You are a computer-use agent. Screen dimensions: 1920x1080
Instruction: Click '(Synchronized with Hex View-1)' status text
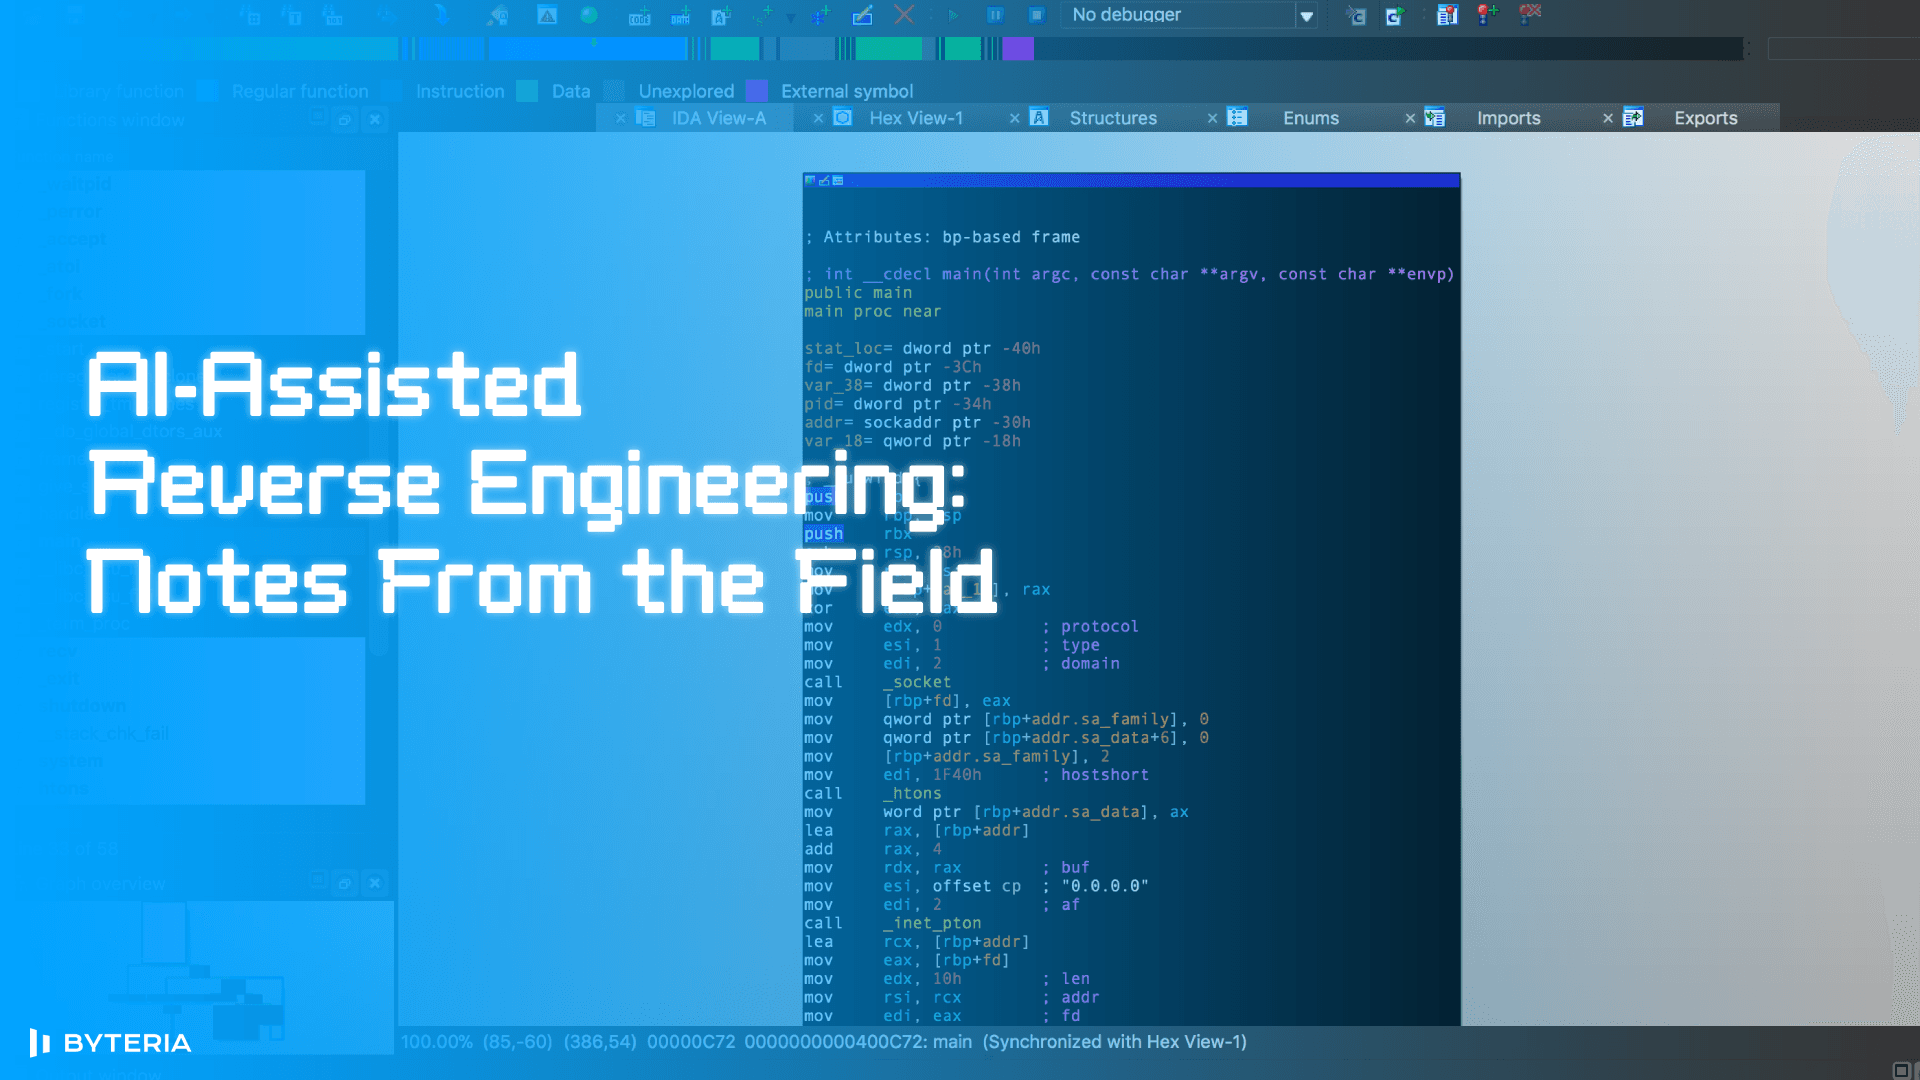(1115, 1042)
